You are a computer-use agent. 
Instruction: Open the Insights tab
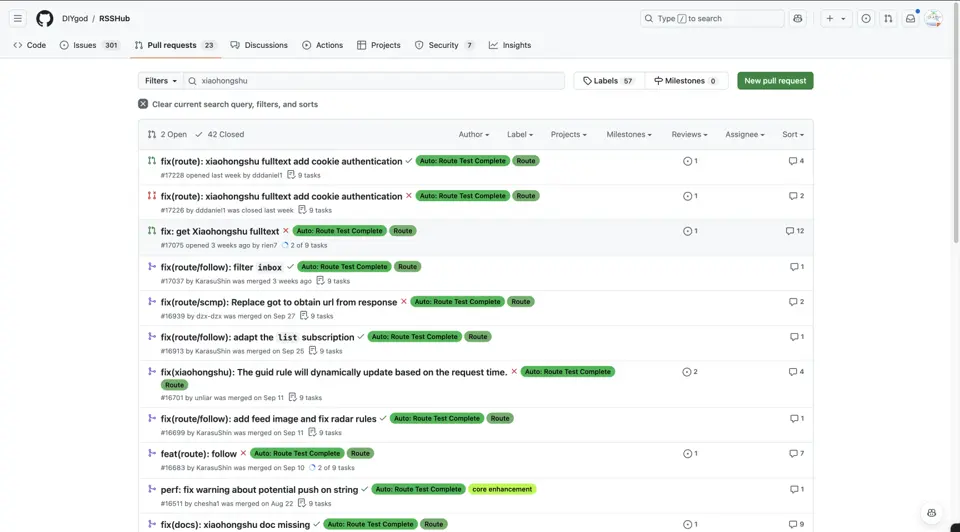[x=509, y=45]
